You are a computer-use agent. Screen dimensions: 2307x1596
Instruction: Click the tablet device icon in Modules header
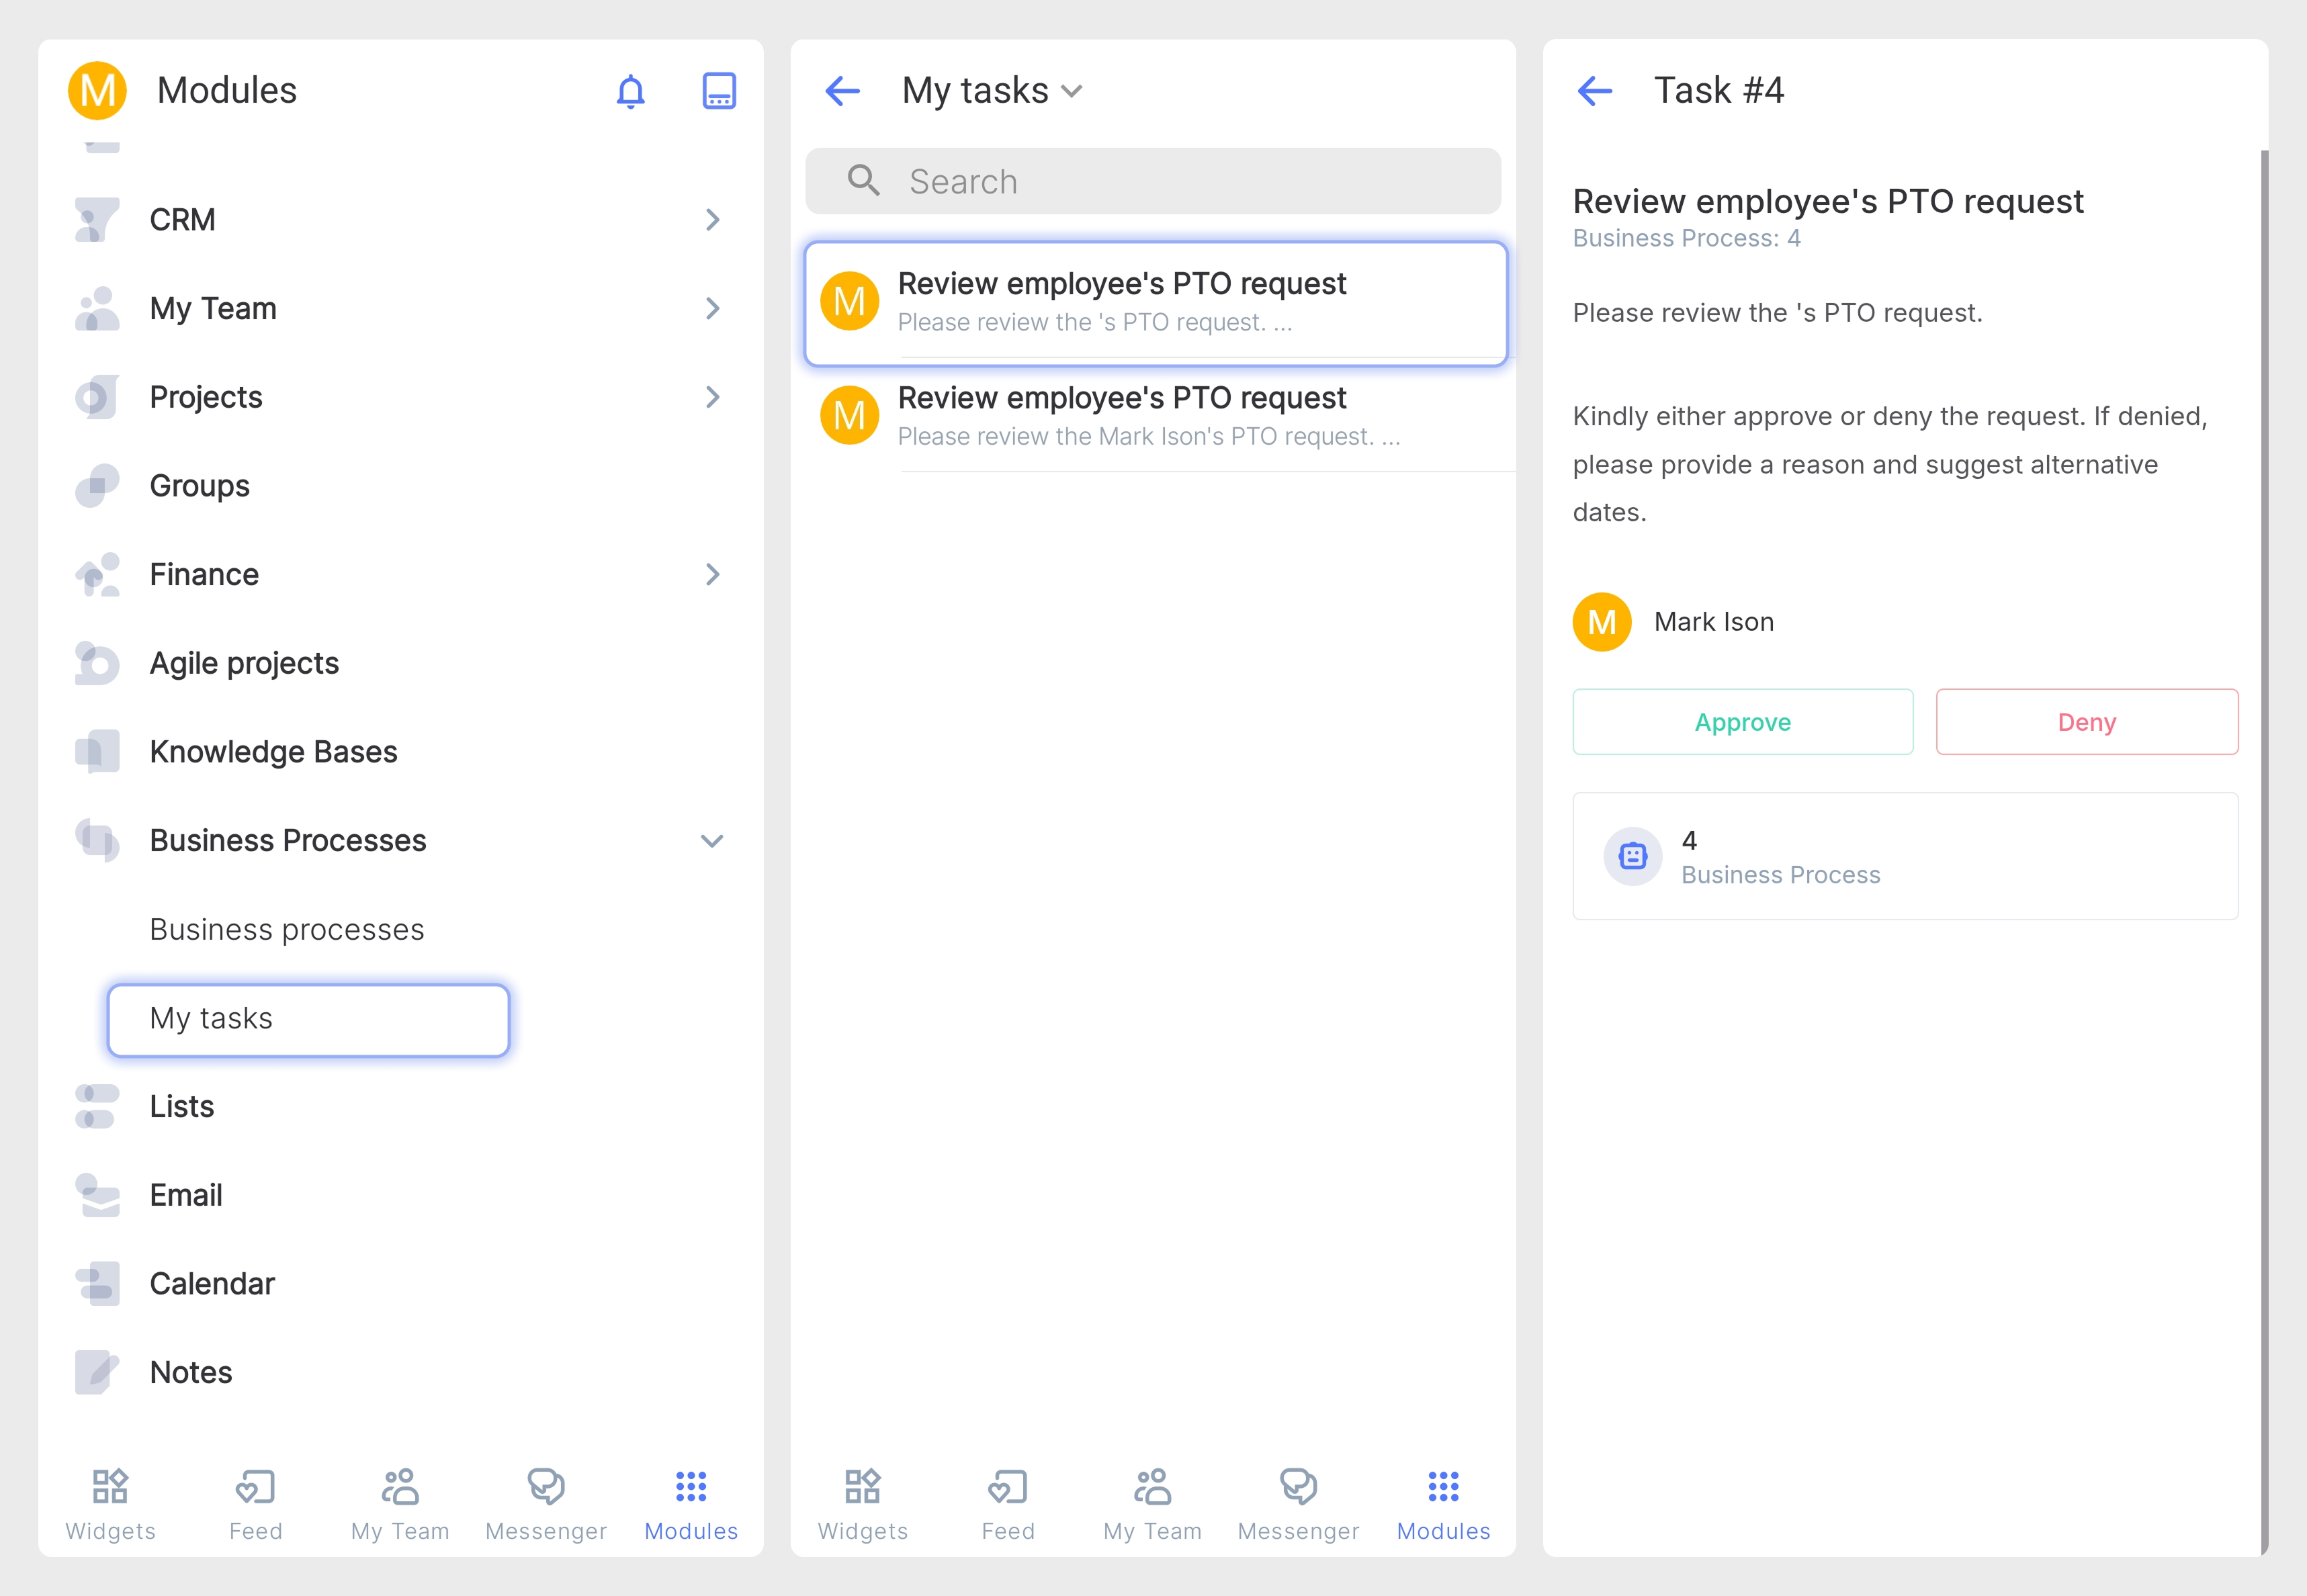pos(718,91)
